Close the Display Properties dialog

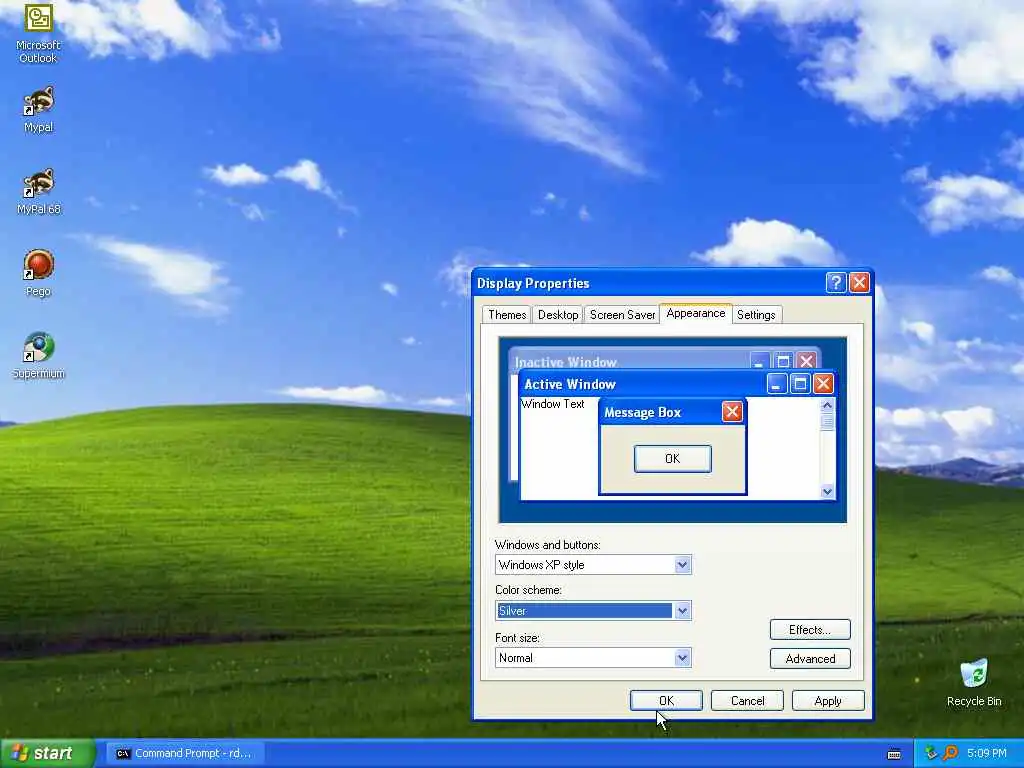point(859,283)
